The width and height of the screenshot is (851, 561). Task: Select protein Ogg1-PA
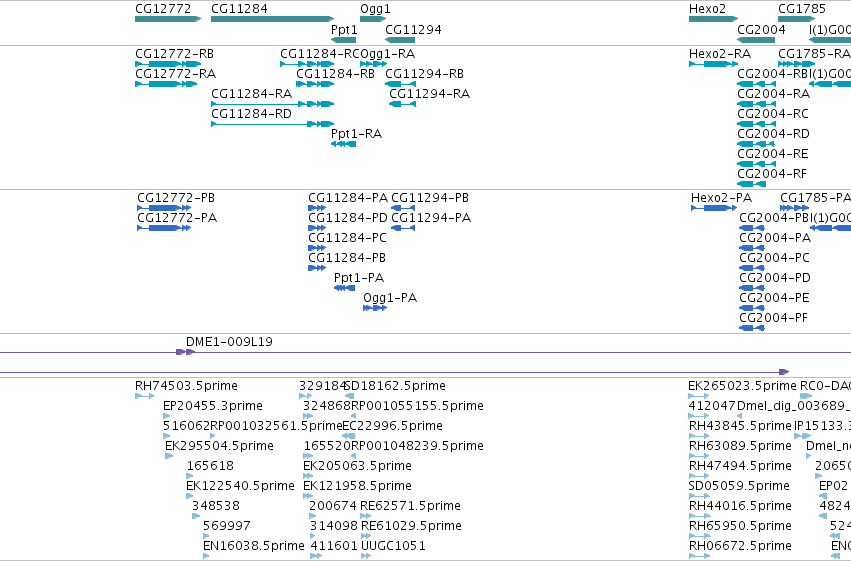pyautogui.click(x=375, y=308)
